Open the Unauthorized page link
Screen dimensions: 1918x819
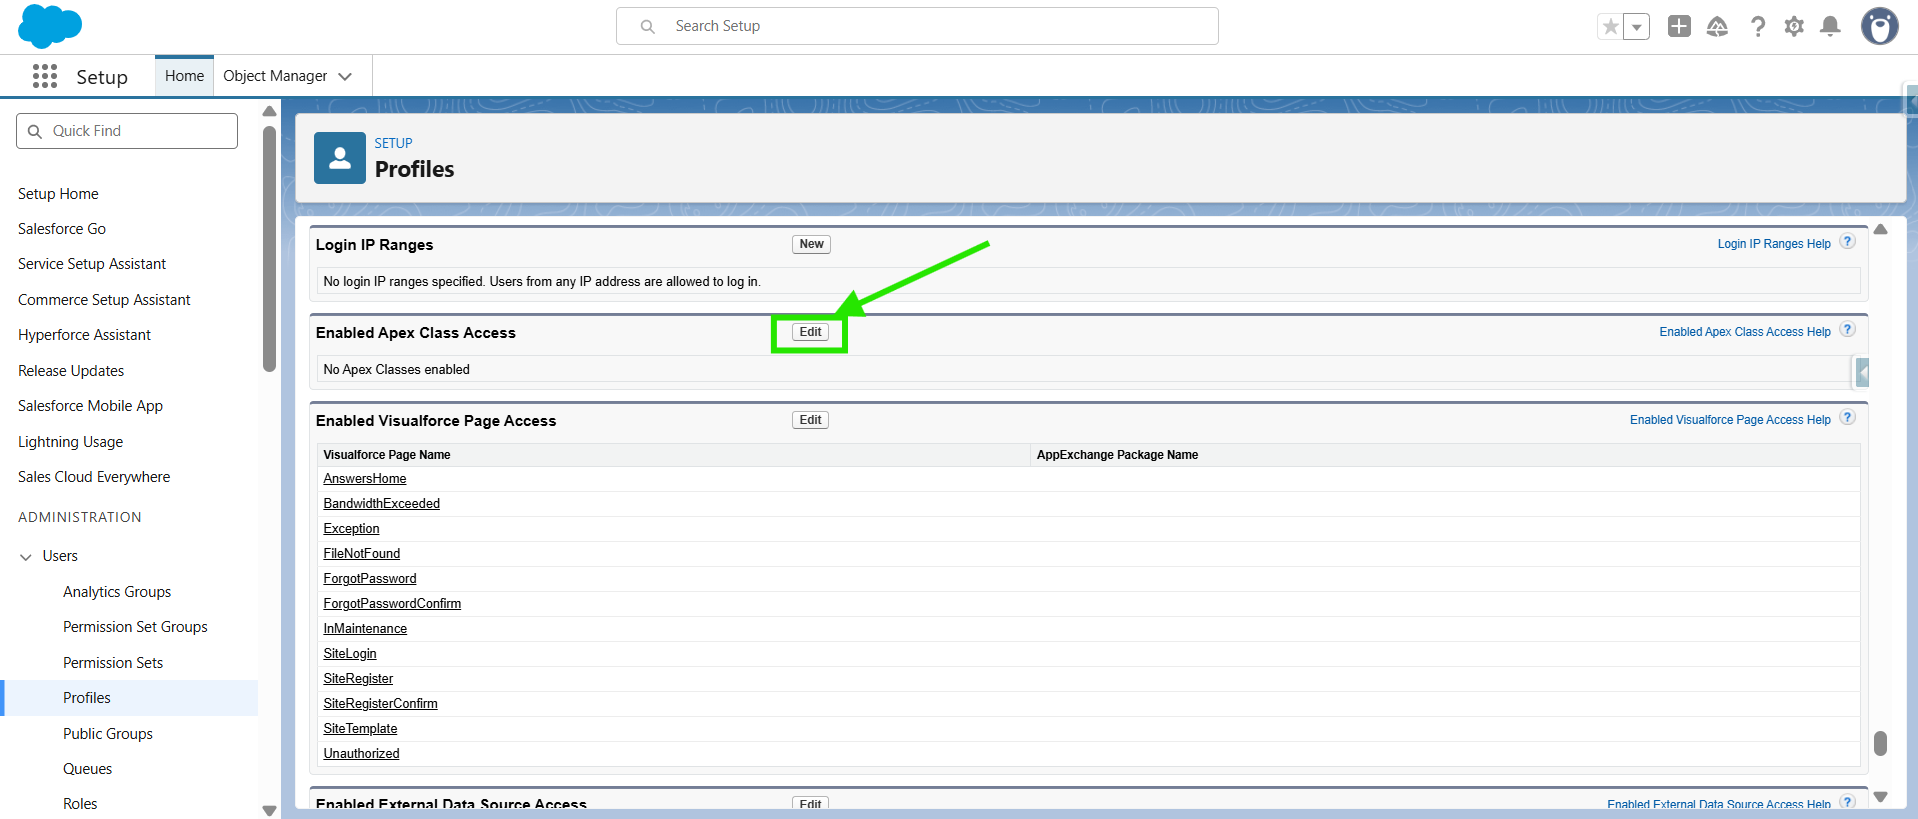tap(361, 754)
